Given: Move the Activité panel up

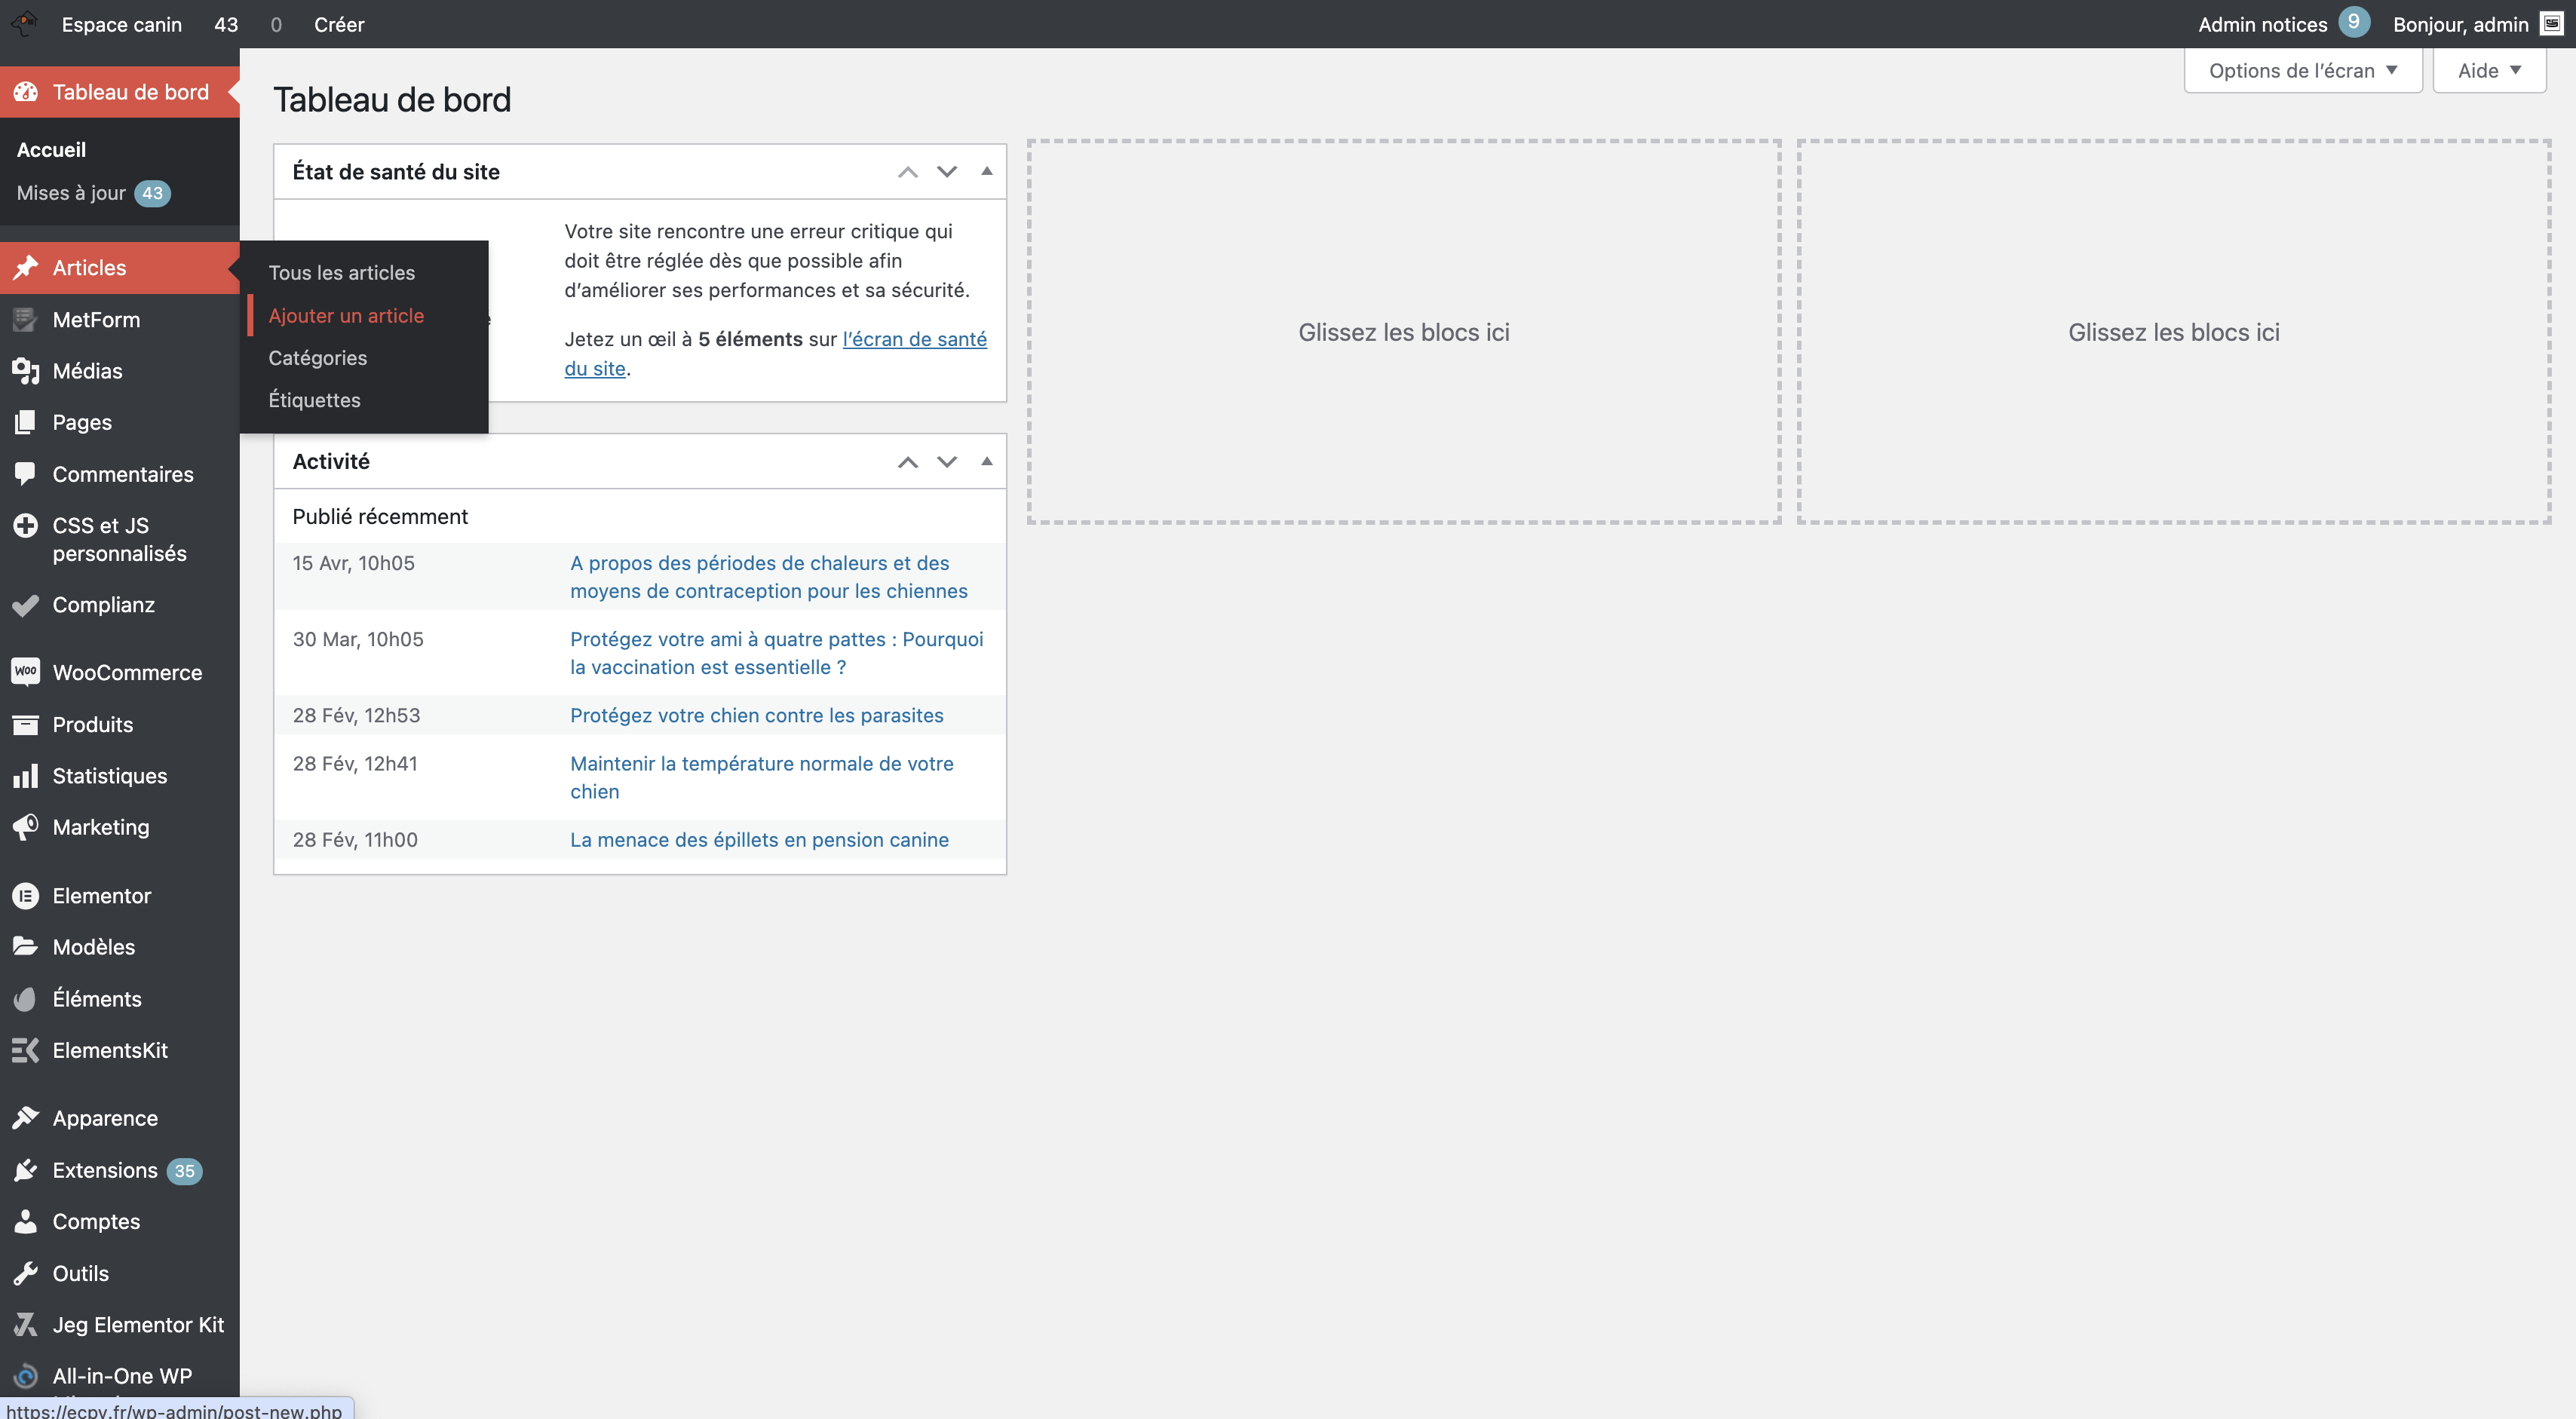Looking at the screenshot, I should point(907,461).
